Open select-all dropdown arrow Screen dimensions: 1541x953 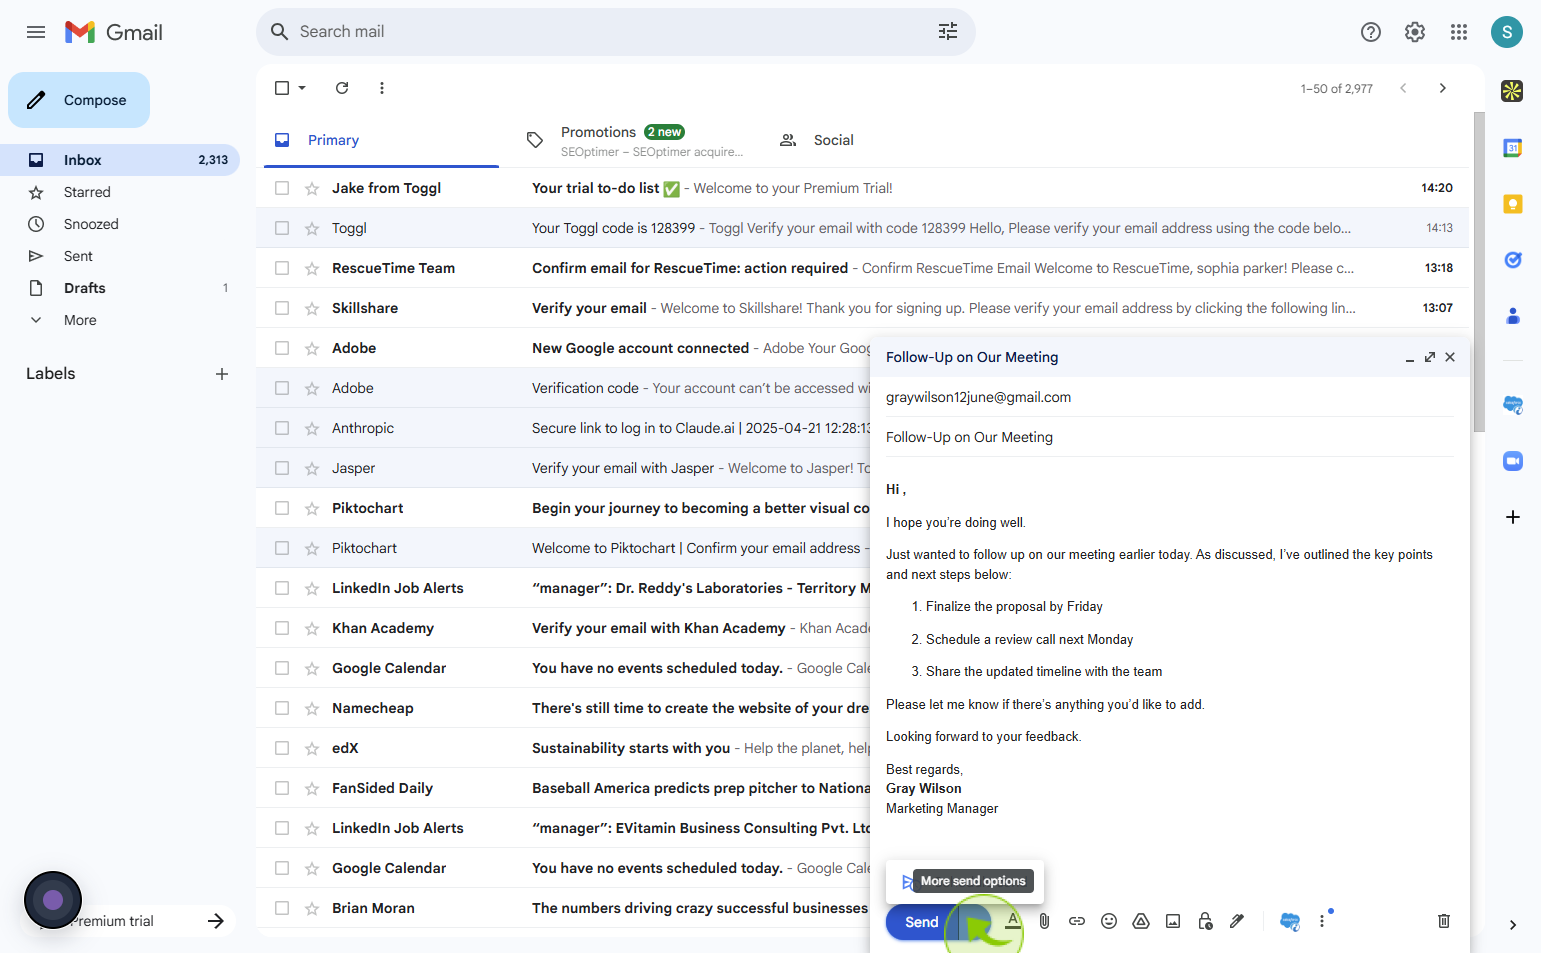[x=302, y=88]
